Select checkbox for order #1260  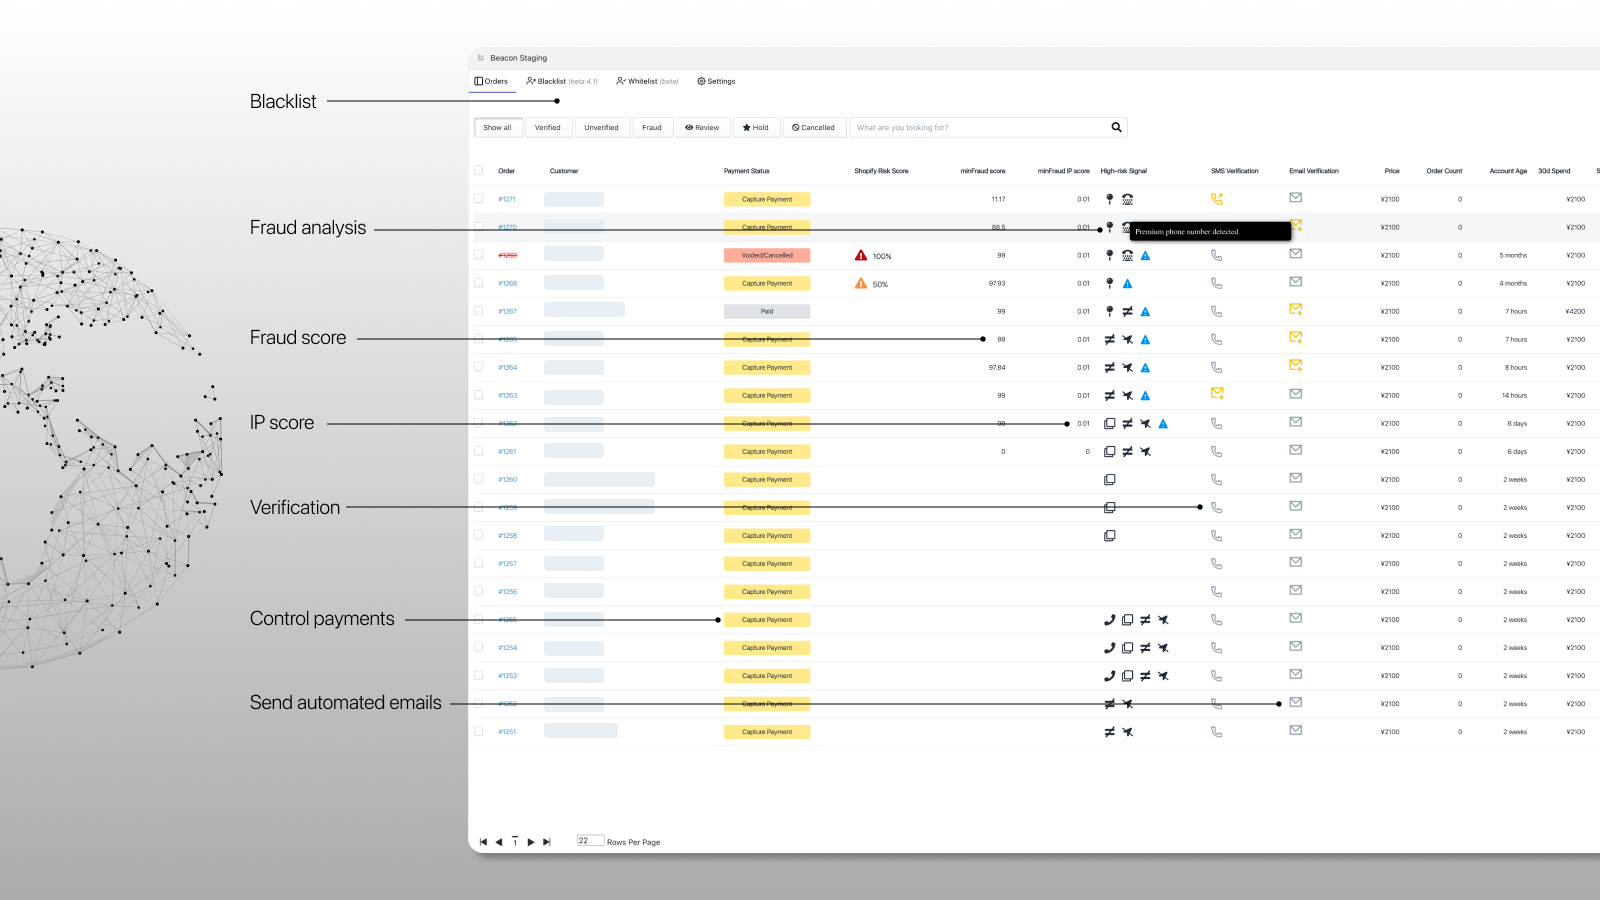(478, 479)
